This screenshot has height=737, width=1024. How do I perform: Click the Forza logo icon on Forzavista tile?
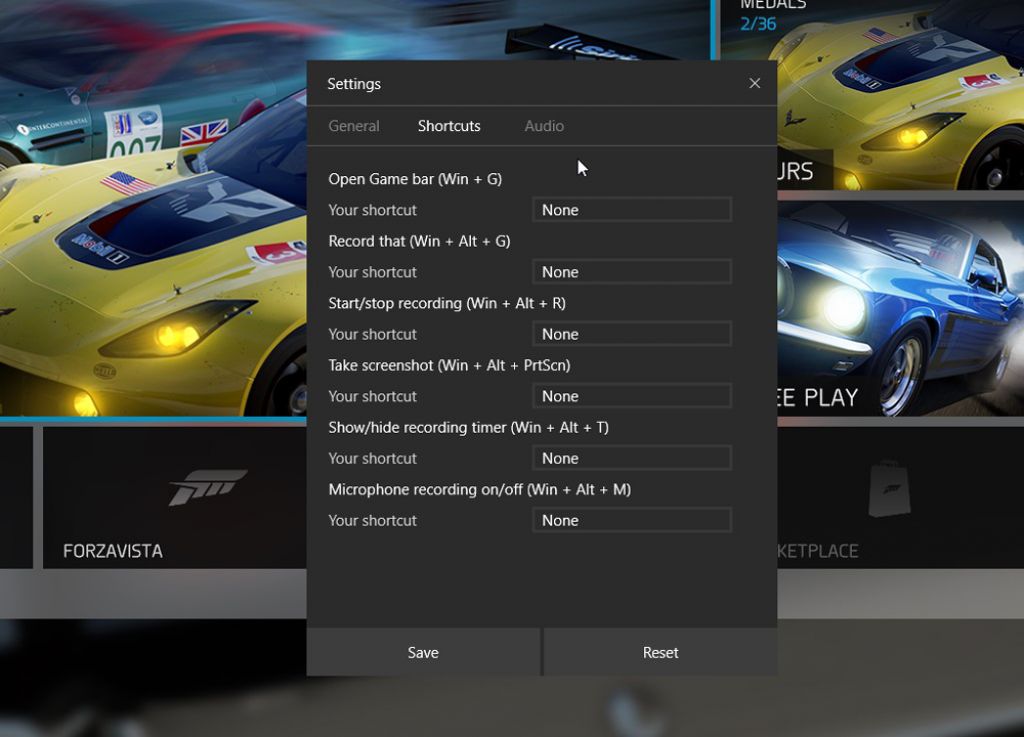click(208, 487)
